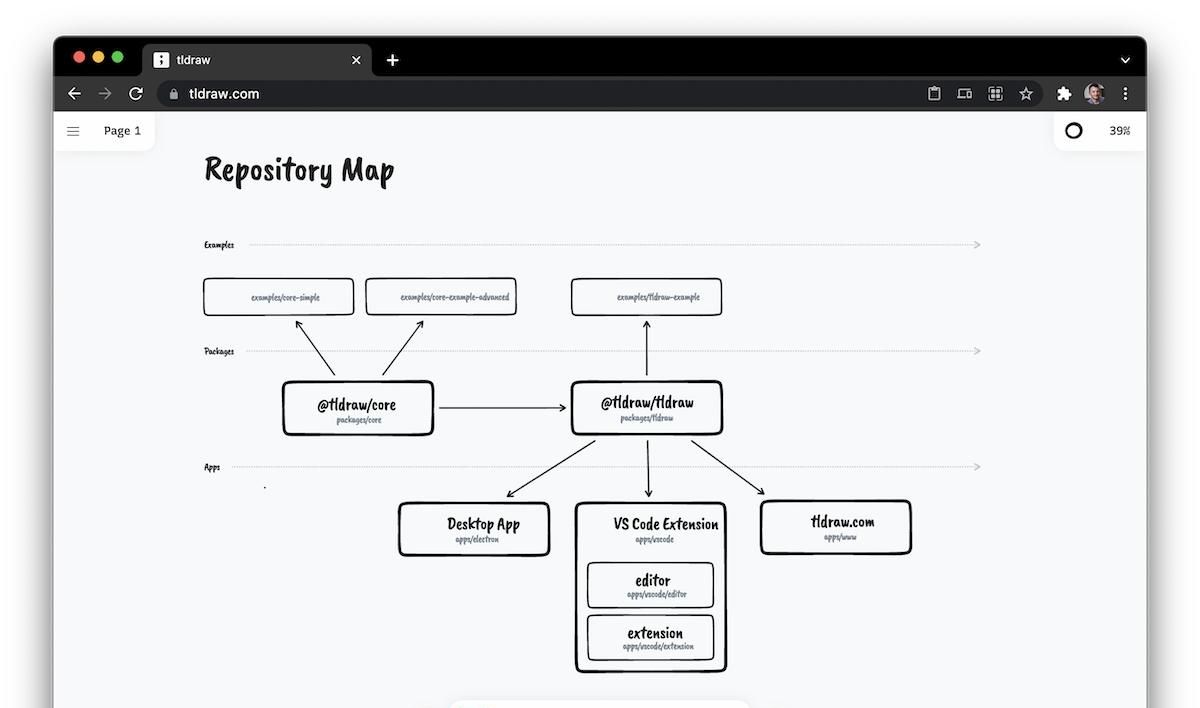Go back using browser back arrow
This screenshot has height=708, width=1200.
(x=74, y=94)
